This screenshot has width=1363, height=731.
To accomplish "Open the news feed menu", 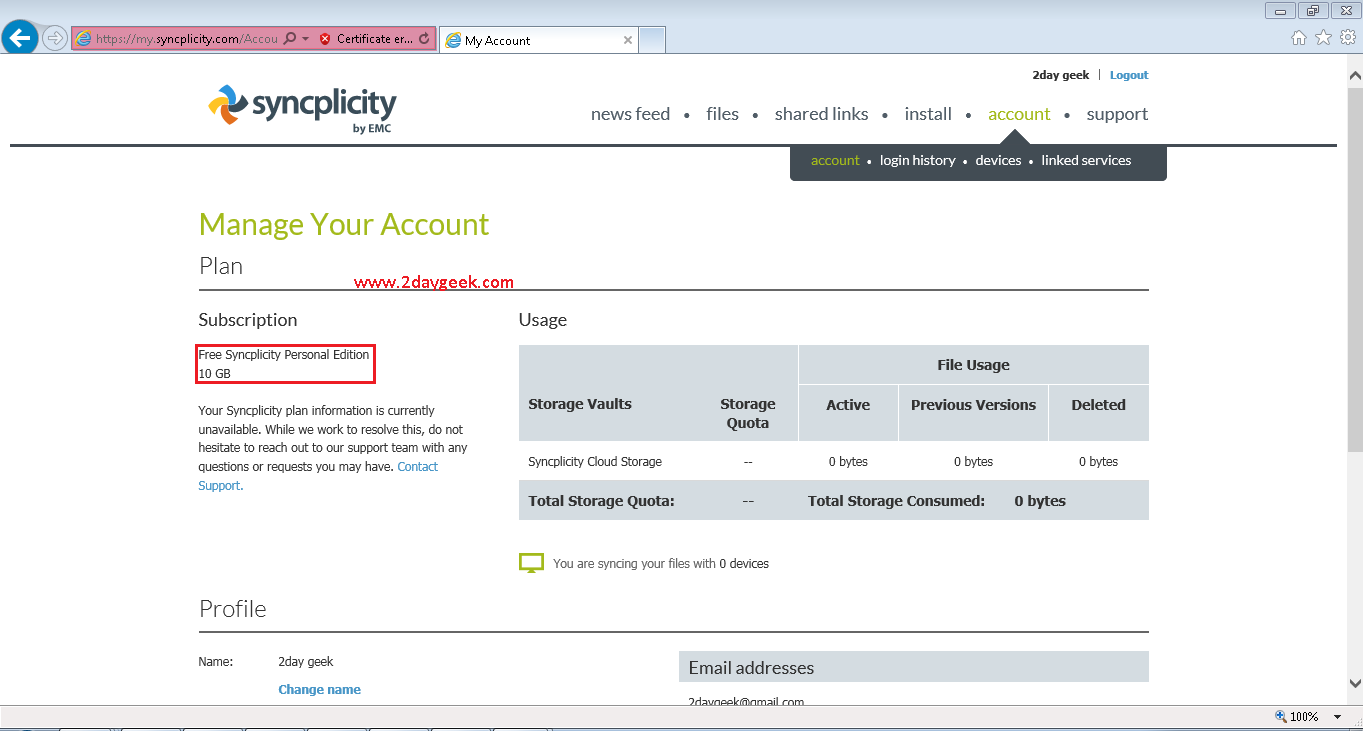I will tap(630, 114).
